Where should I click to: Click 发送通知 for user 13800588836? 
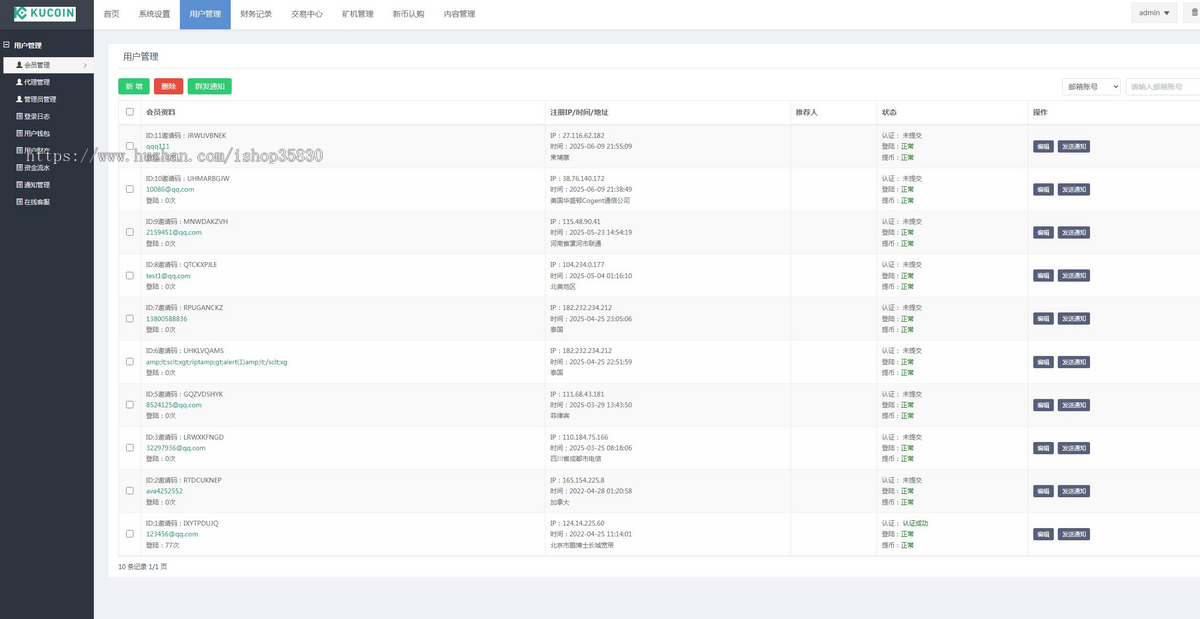pos(1074,318)
